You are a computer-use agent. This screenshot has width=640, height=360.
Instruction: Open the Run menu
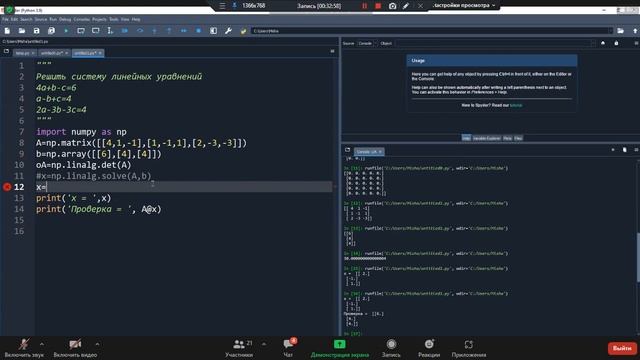pos(53,19)
